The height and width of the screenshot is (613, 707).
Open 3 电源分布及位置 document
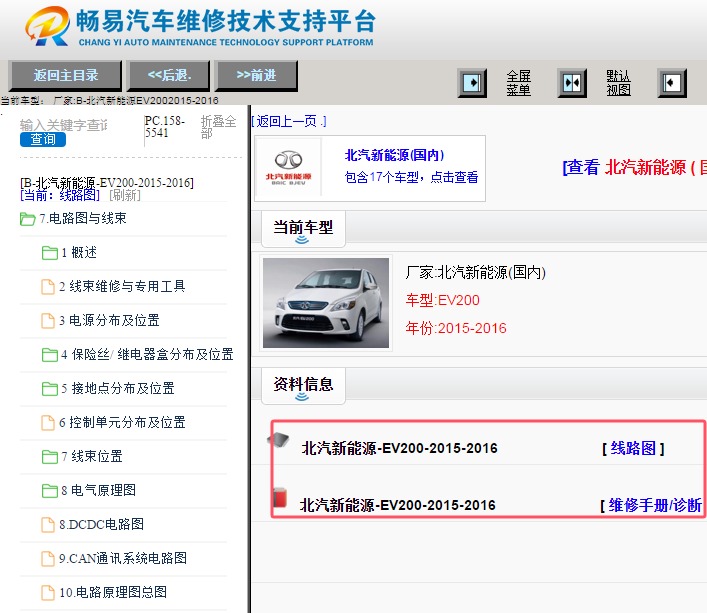pyautogui.click(x=109, y=320)
